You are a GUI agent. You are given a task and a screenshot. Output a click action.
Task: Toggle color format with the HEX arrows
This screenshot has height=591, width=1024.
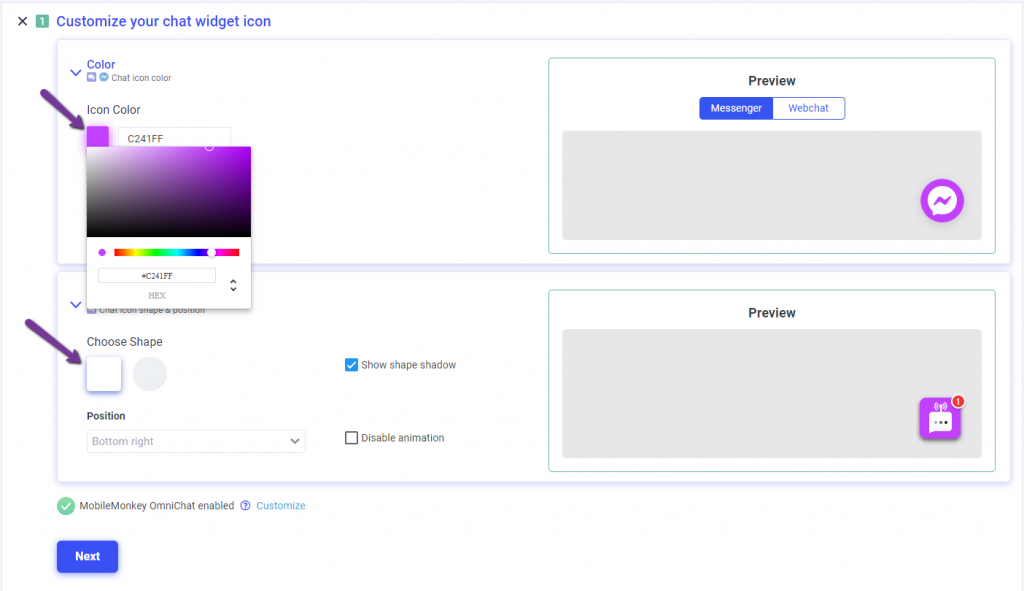(x=233, y=285)
